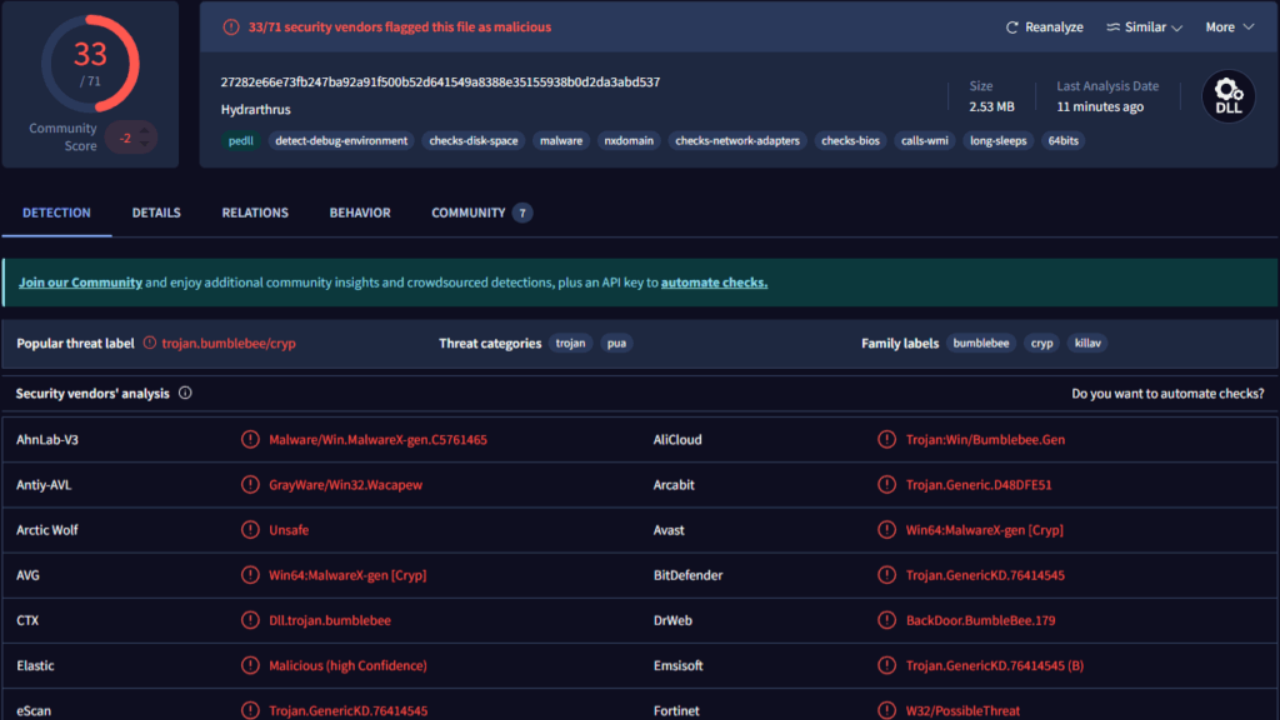Open the 'automate checks.' link in the banner

click(714, 283)
